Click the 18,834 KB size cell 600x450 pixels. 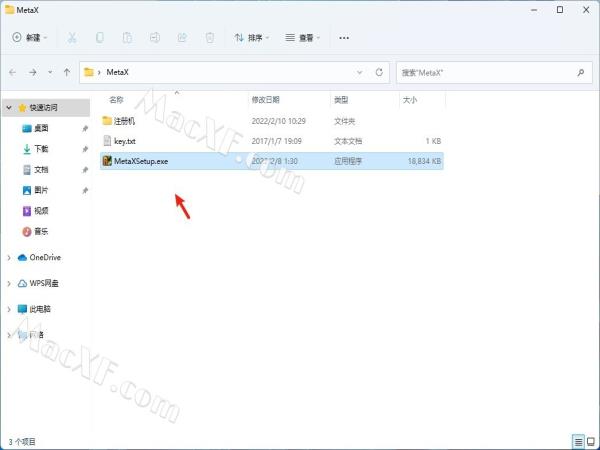coord(424,161)
